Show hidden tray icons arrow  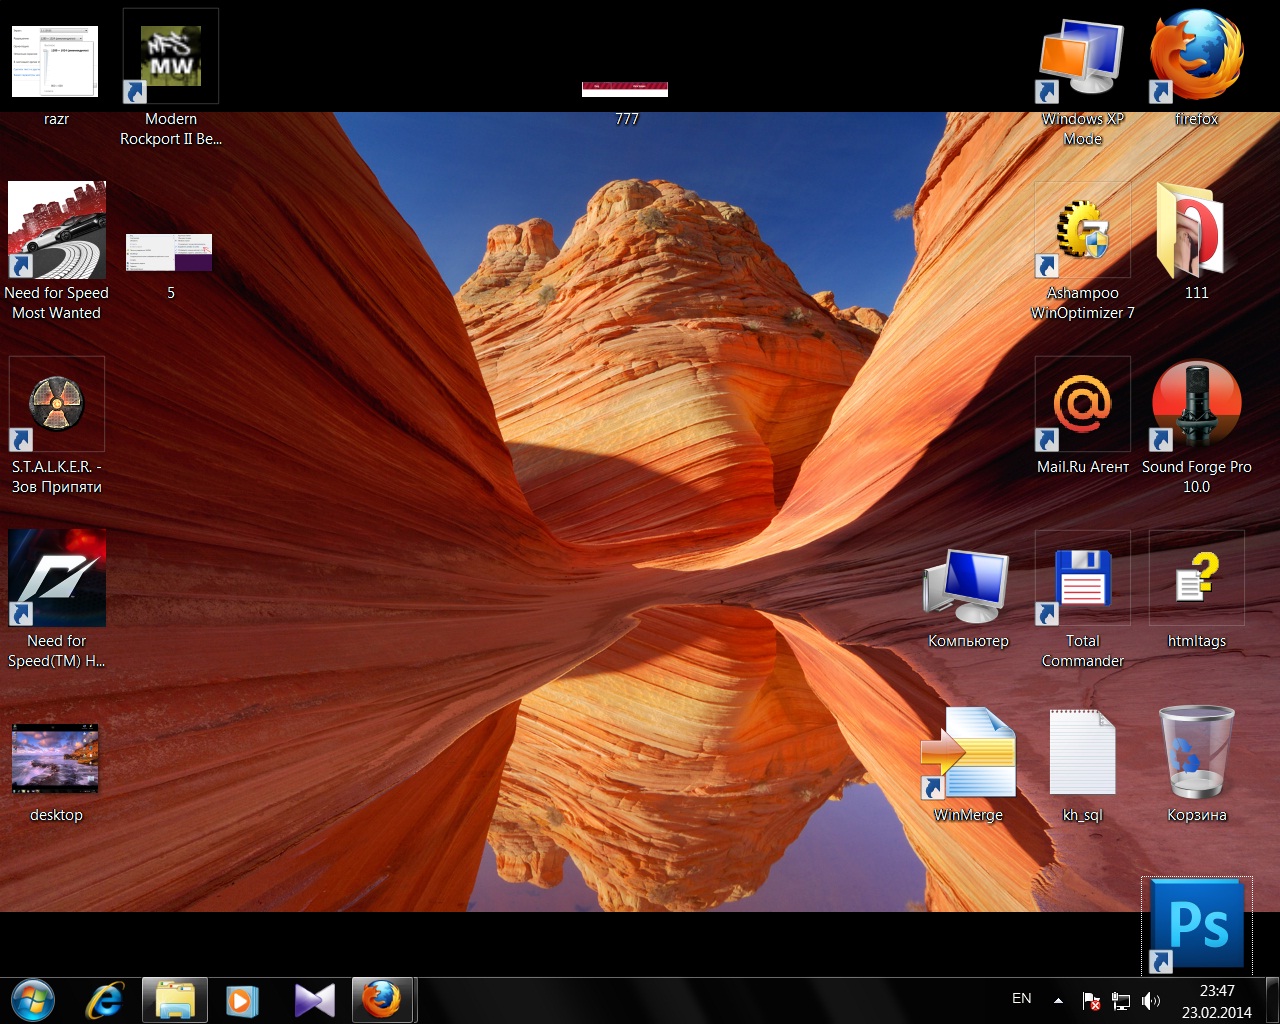(x=1058, y=1000)
